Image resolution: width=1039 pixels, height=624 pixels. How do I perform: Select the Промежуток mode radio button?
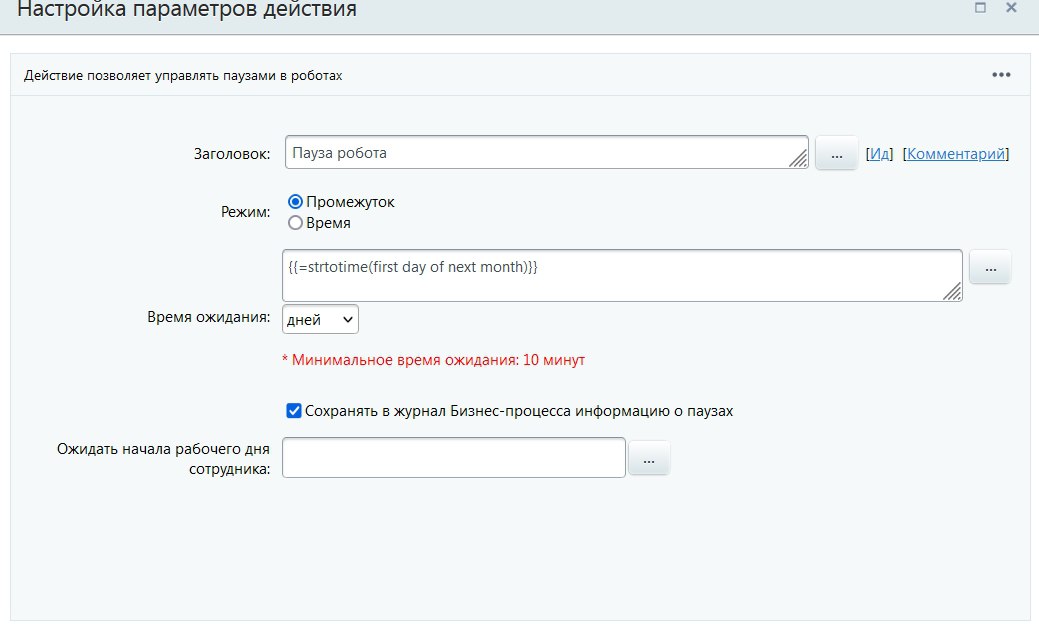coord(295,202)
